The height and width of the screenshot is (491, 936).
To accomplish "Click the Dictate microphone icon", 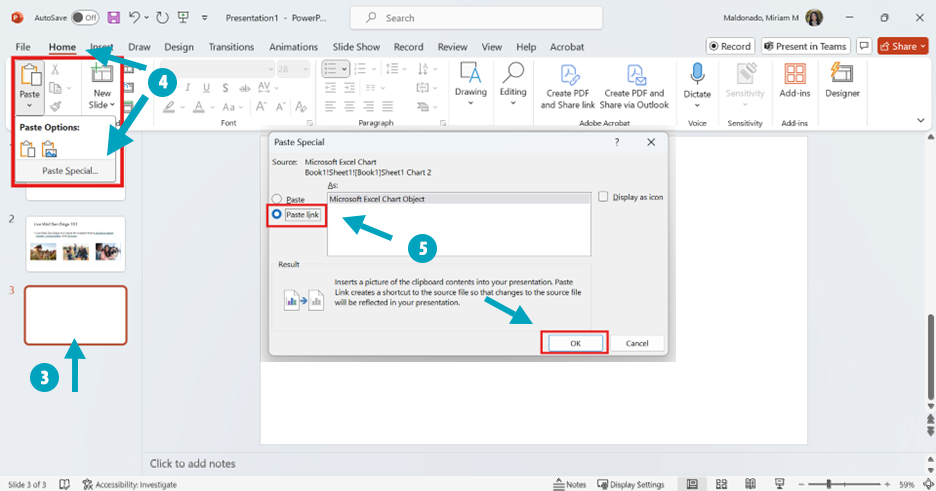I will coord(697,73).
